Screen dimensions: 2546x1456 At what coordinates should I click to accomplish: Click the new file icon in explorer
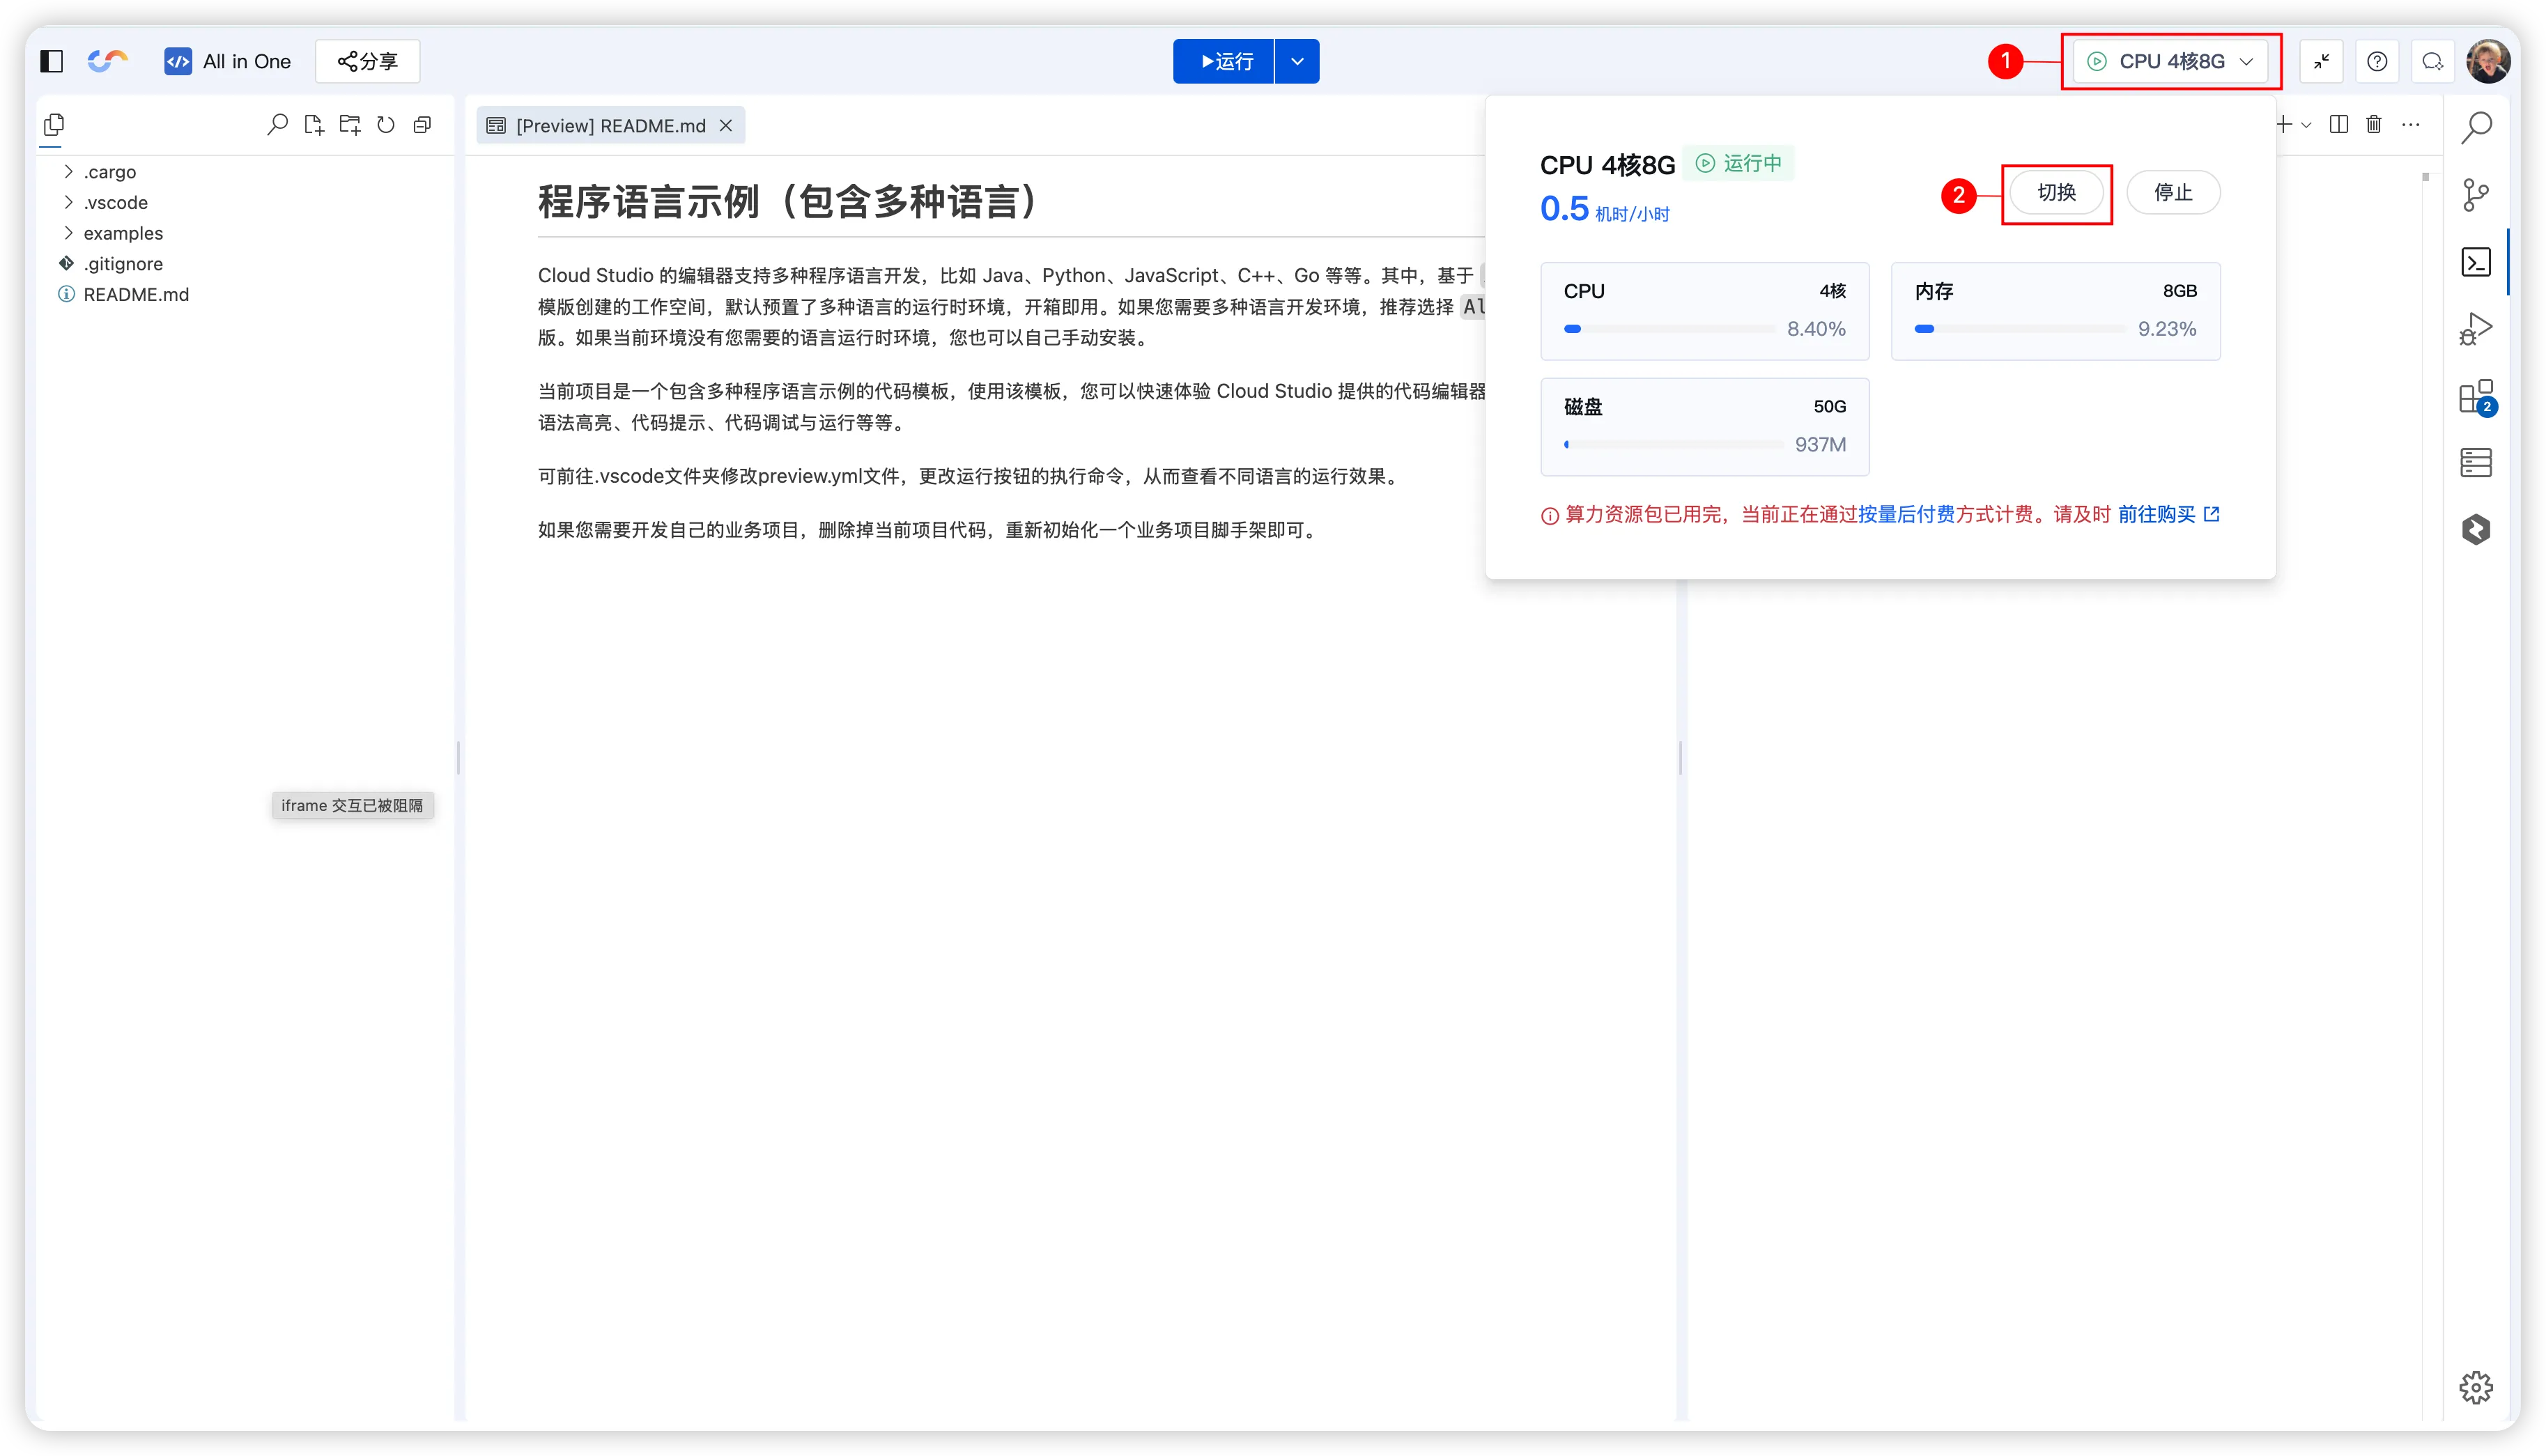314,125
